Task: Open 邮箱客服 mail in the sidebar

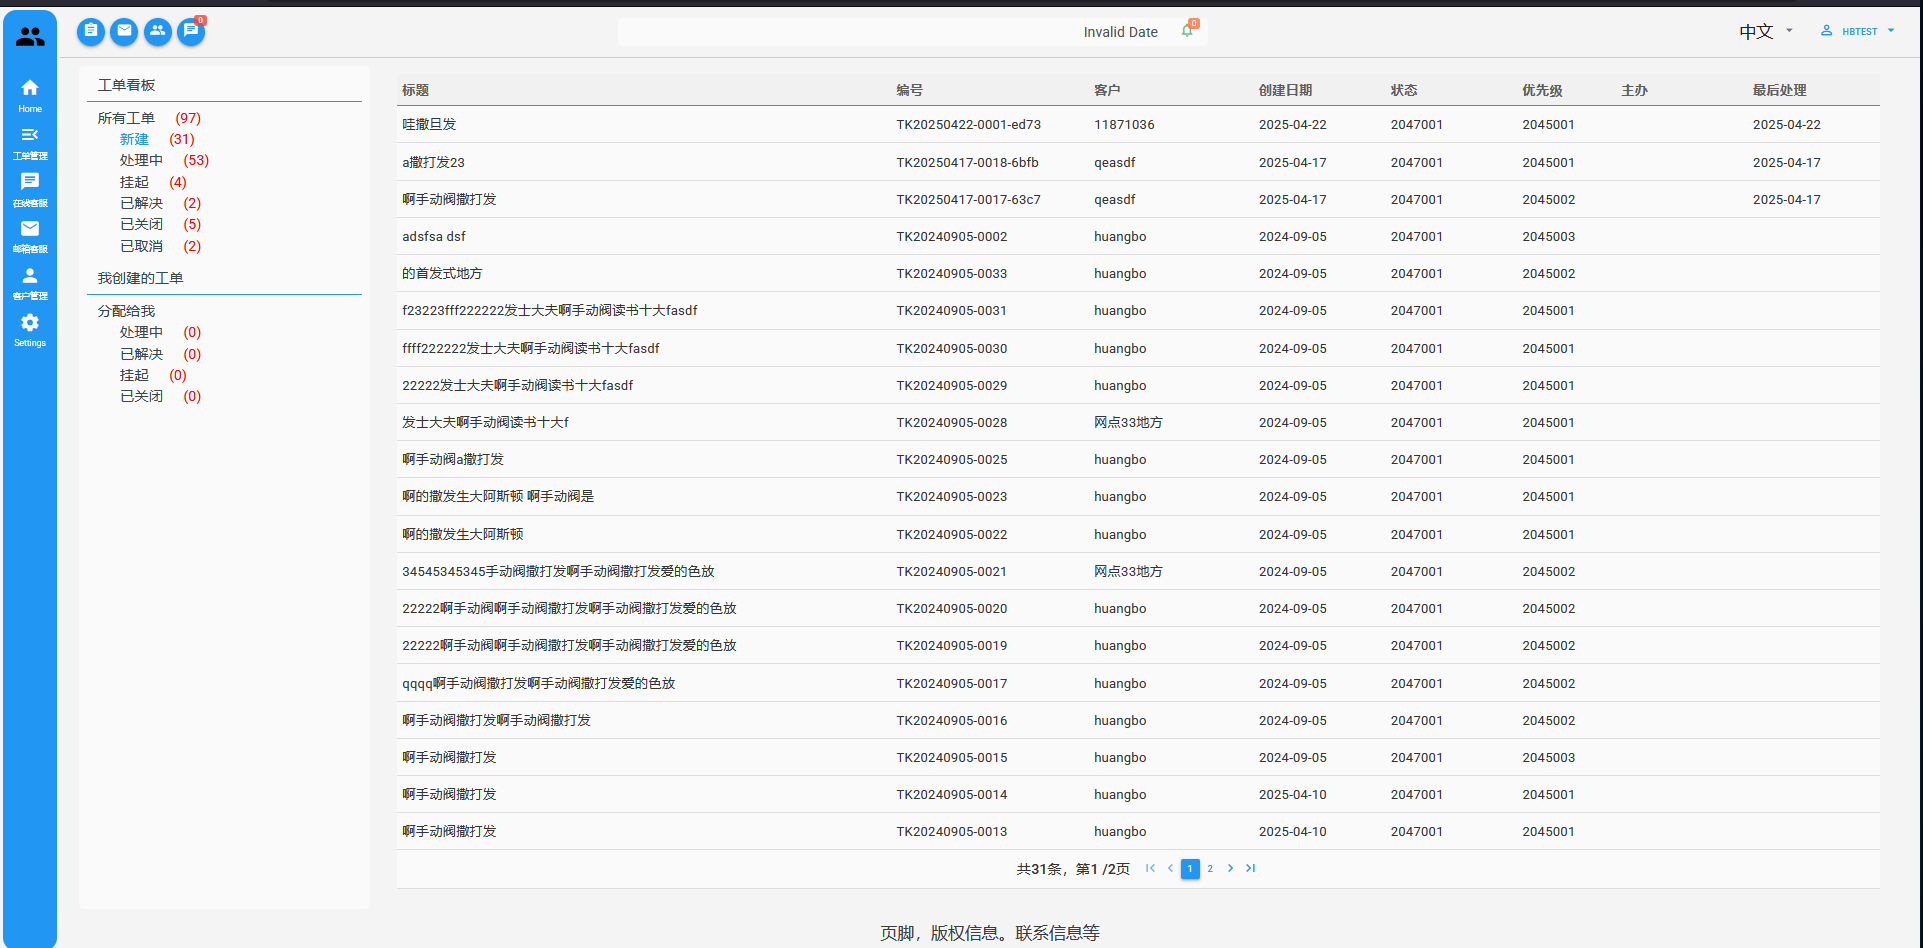Action: (x=30, y=235)
